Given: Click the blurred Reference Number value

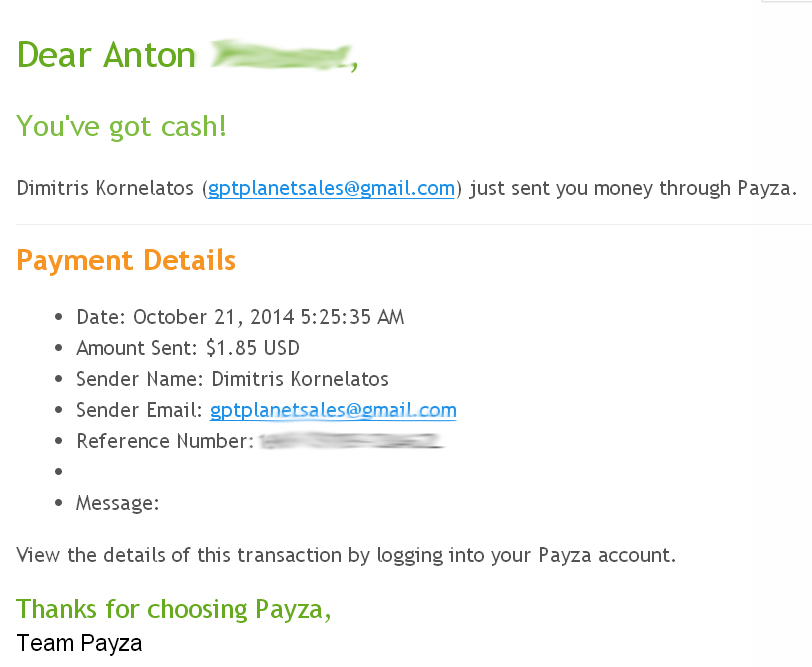Looking at the screenshot, I should point(350,440).
